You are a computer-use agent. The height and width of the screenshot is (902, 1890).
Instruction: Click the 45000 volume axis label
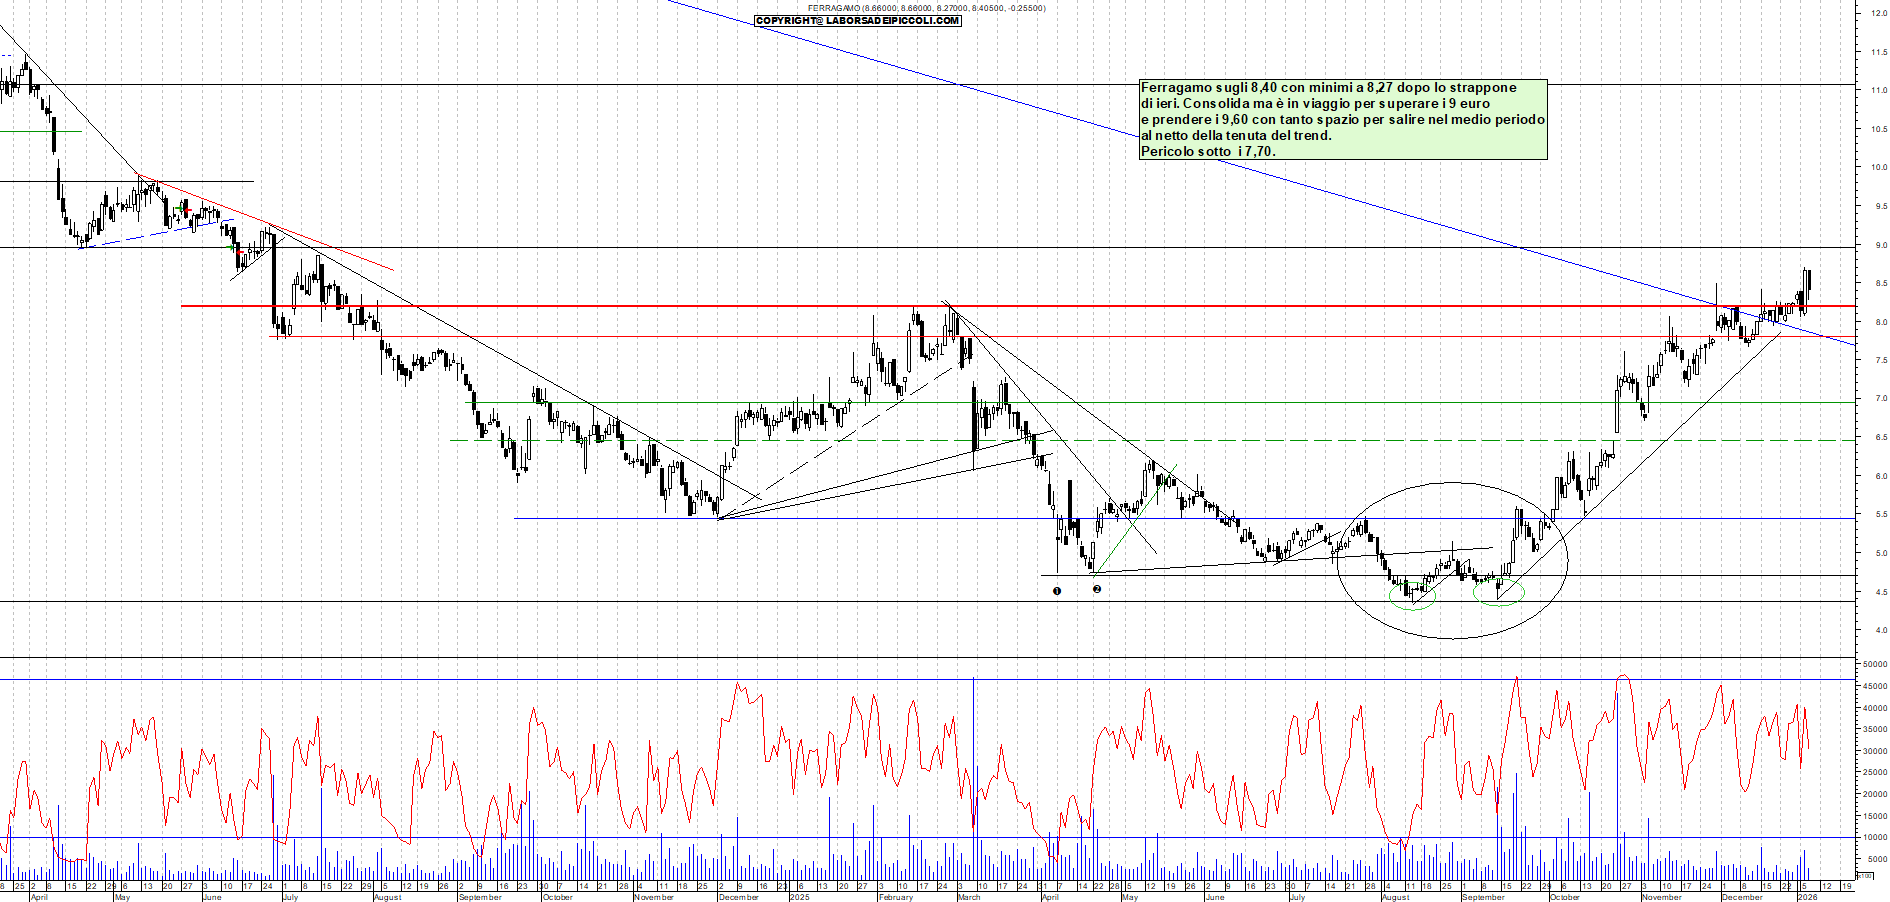point(1874,687)
